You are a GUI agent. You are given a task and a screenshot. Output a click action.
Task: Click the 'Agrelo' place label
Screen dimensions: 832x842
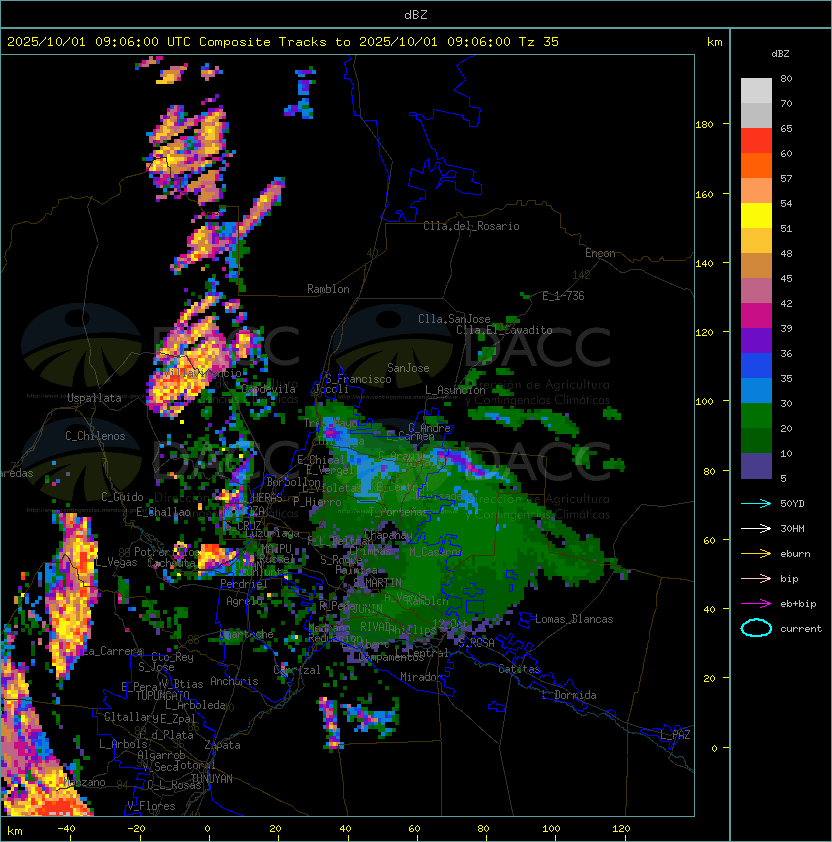coord(244,601)
